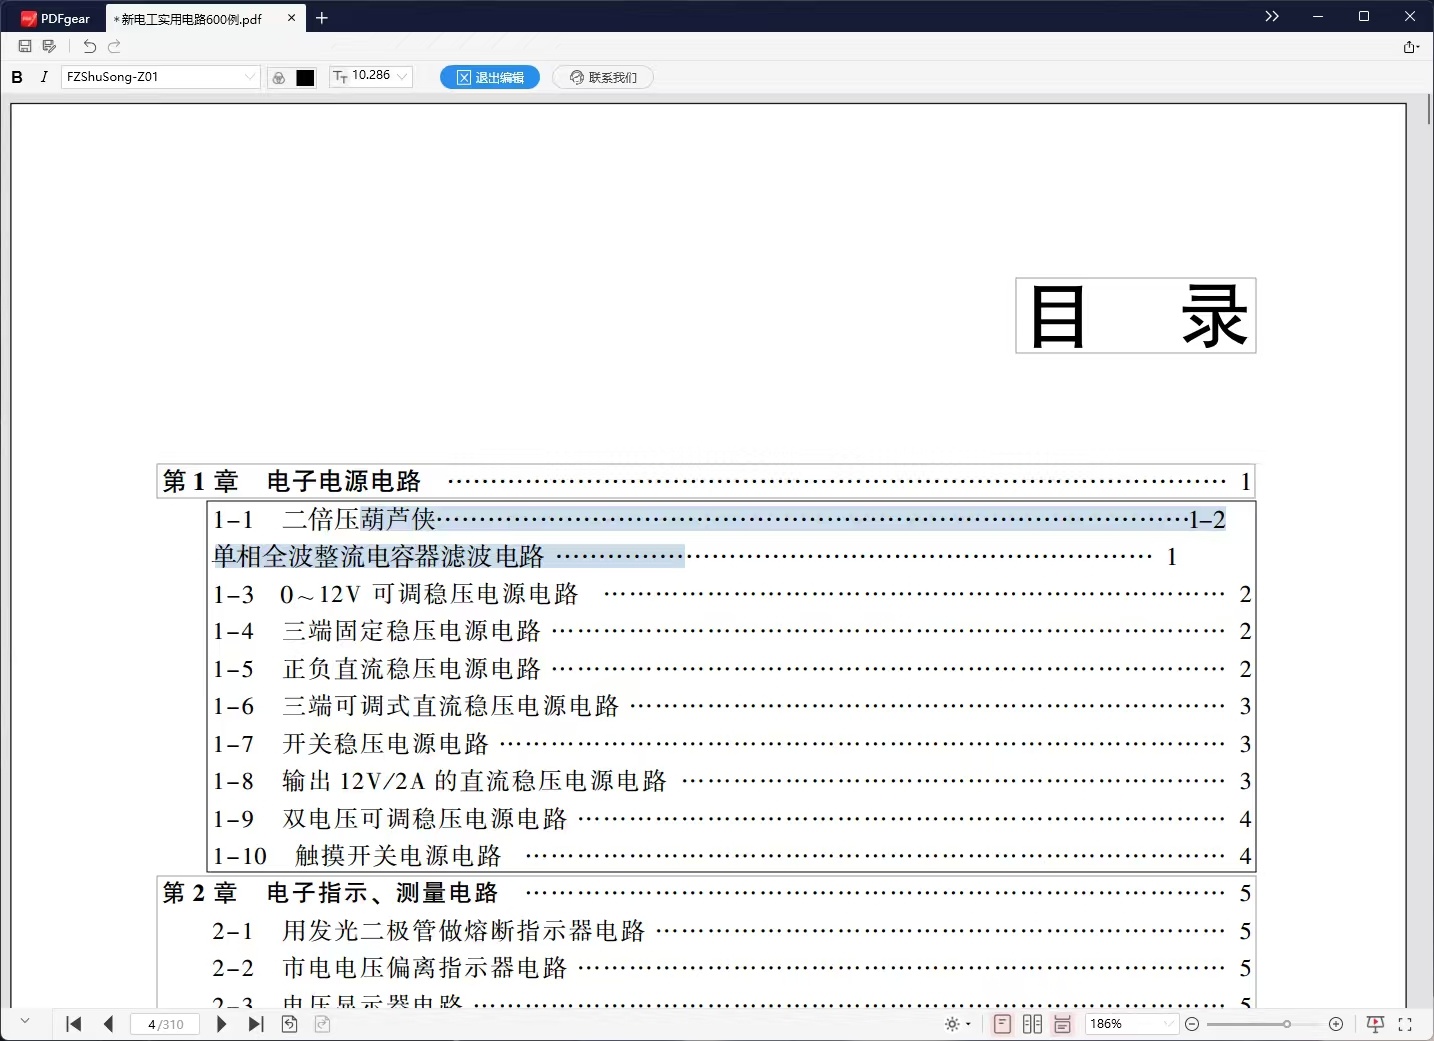The width and height of the screenshot is (1434, 1041).
Task: Undo the last edit
Action: coord(90,46)
